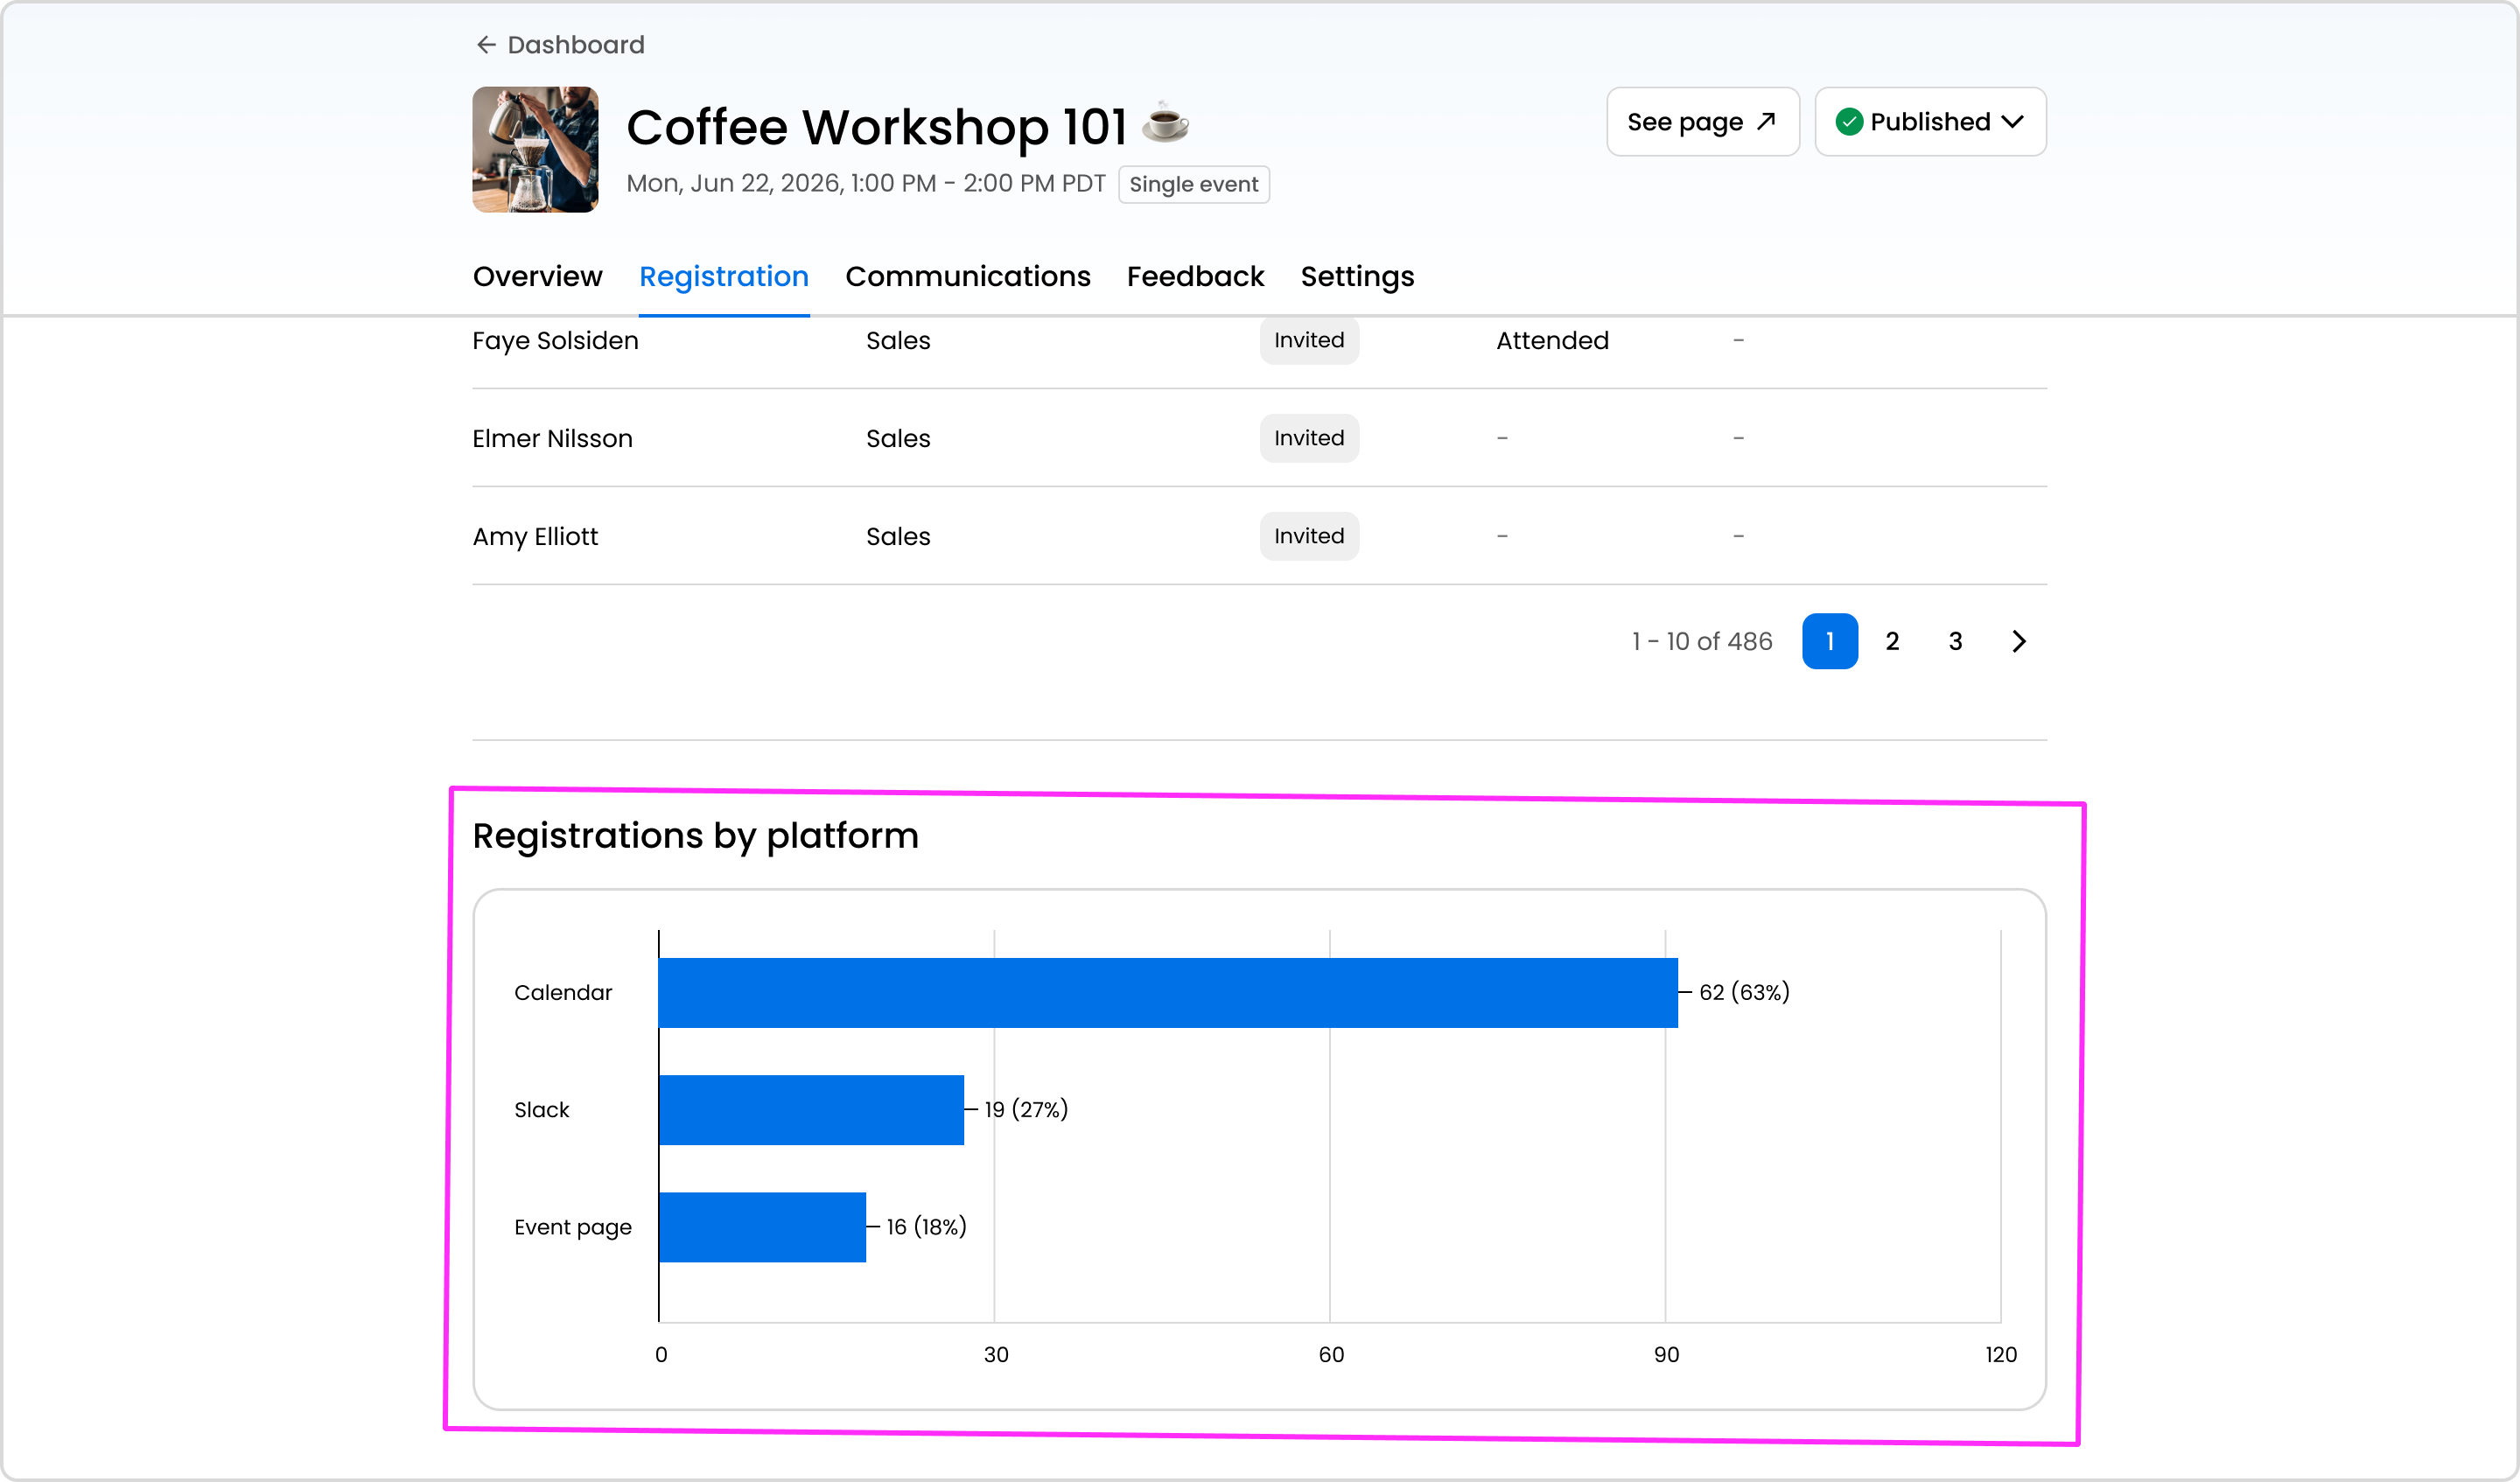Click the coffee cup emoji in title
This screenshot has height=1482, width=2520.
(x=1165, y=123)
